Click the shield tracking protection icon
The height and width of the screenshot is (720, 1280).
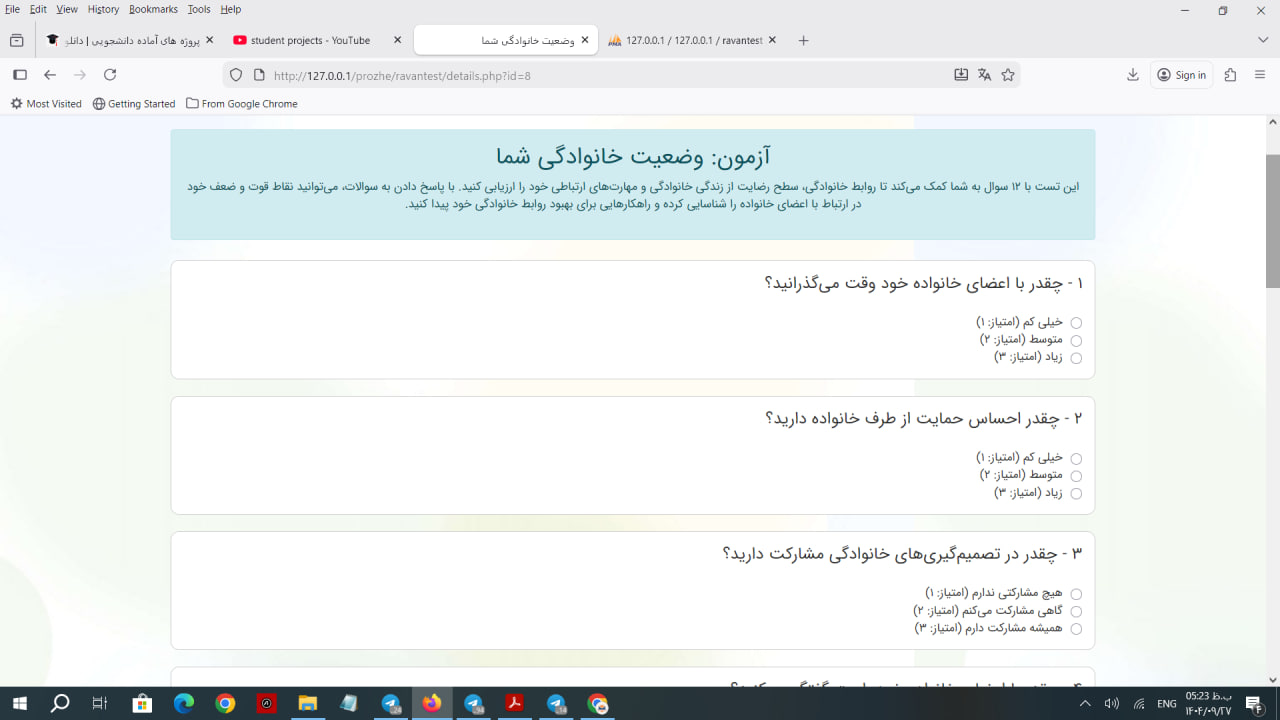point(236,75)
